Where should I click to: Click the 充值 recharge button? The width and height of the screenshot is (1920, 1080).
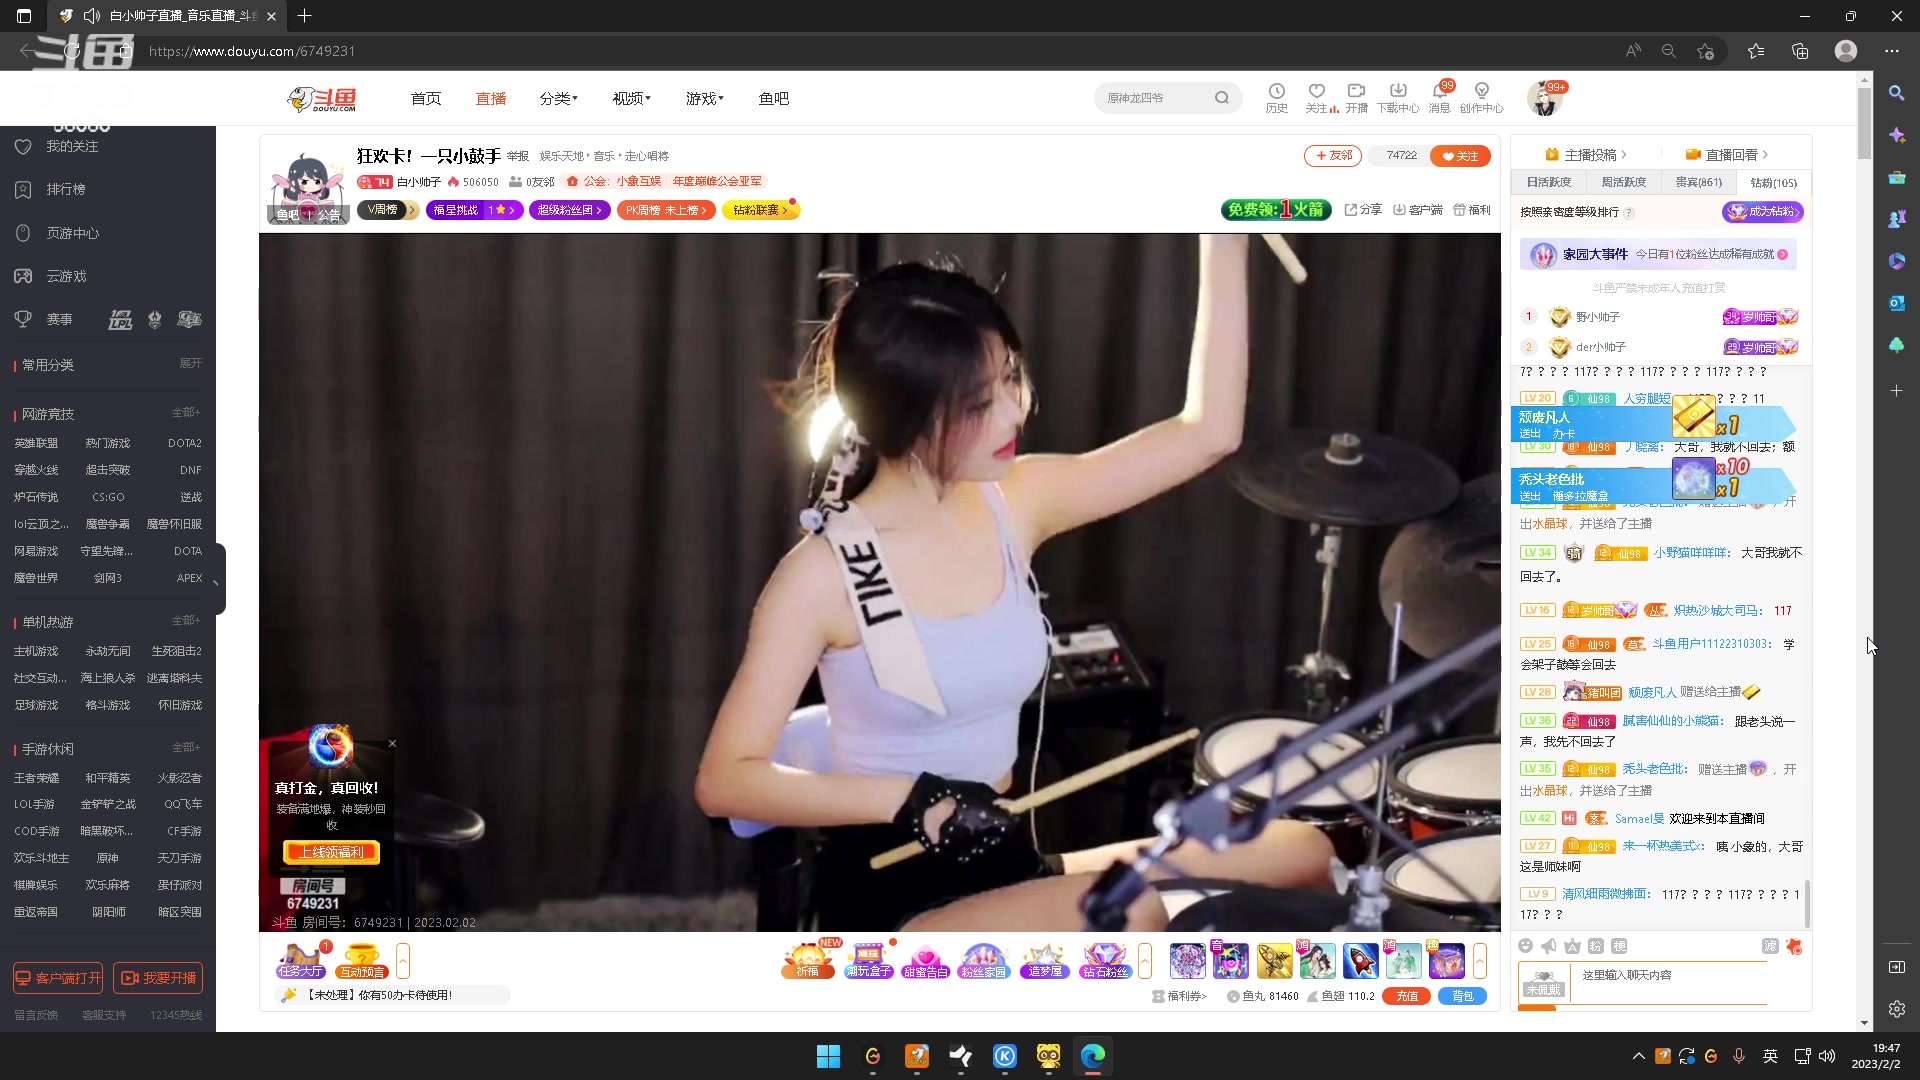tap(1407, 996)
